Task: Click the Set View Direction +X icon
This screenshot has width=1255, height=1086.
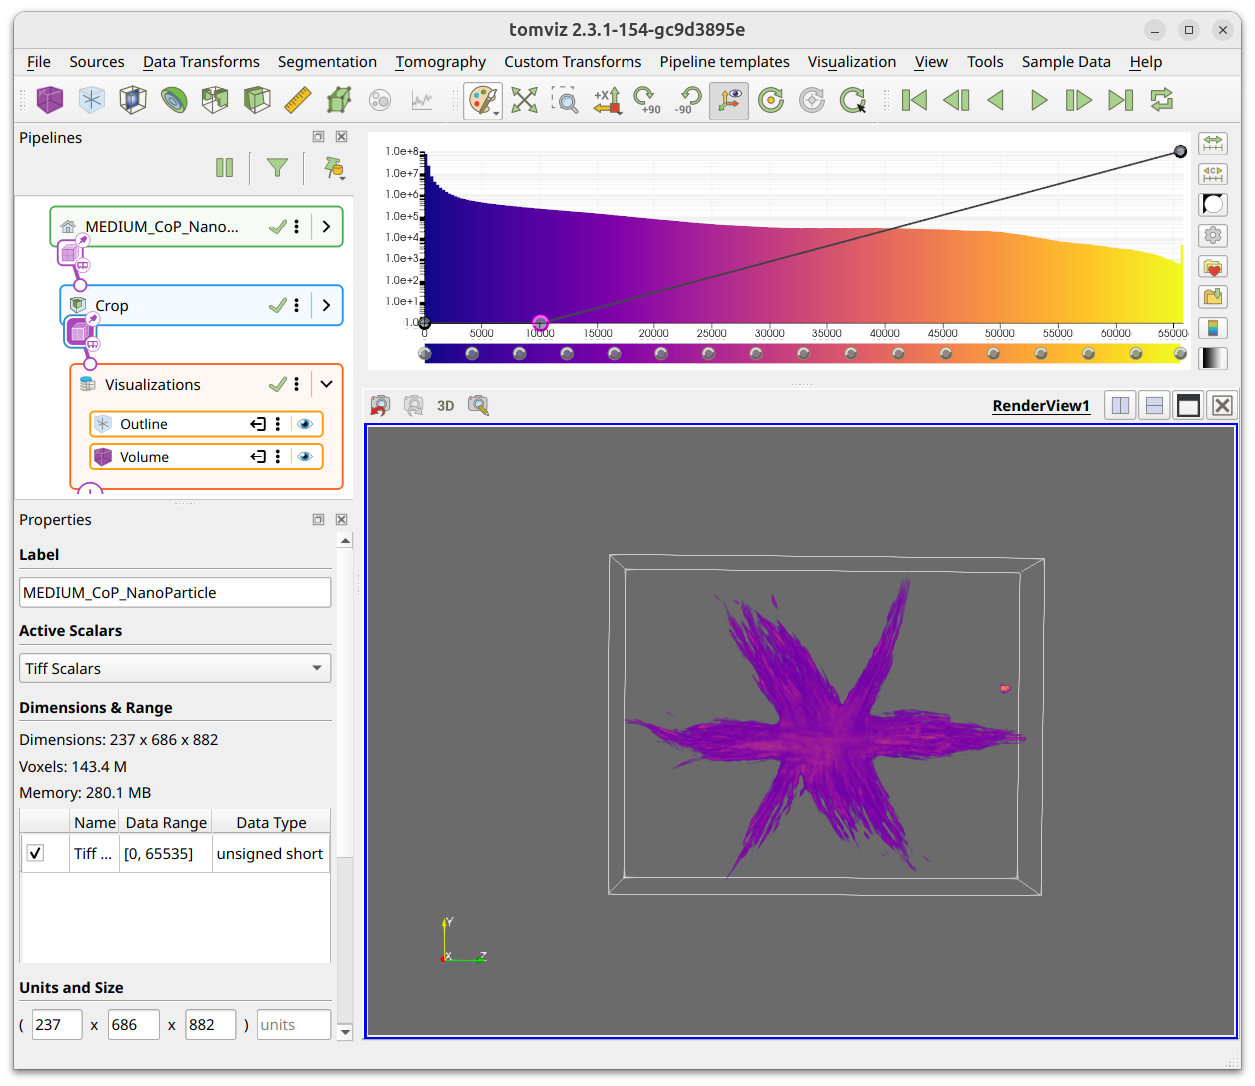Action: pyautogui.click(x=606, y=100)
